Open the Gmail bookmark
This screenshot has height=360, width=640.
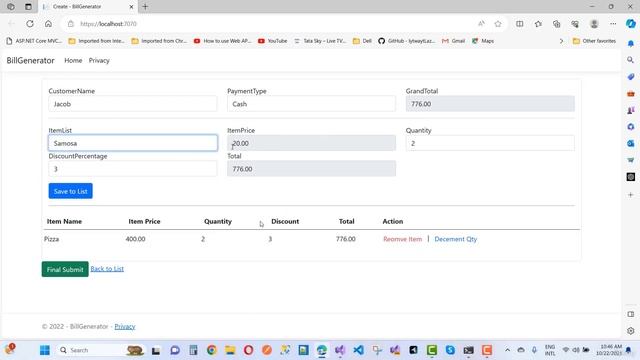click(453, 41)
